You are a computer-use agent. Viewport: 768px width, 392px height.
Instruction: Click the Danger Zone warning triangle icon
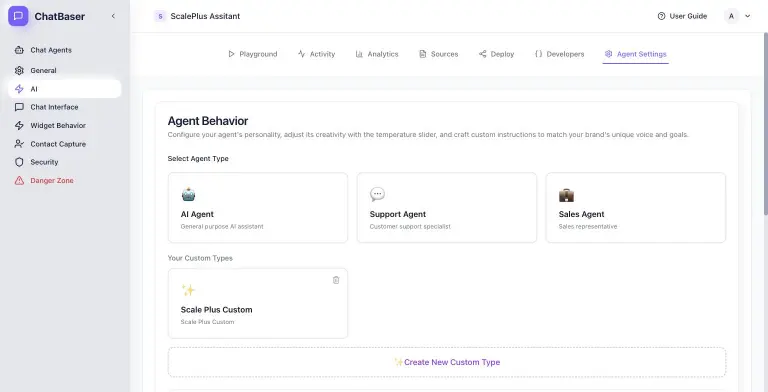click(19, 180)
